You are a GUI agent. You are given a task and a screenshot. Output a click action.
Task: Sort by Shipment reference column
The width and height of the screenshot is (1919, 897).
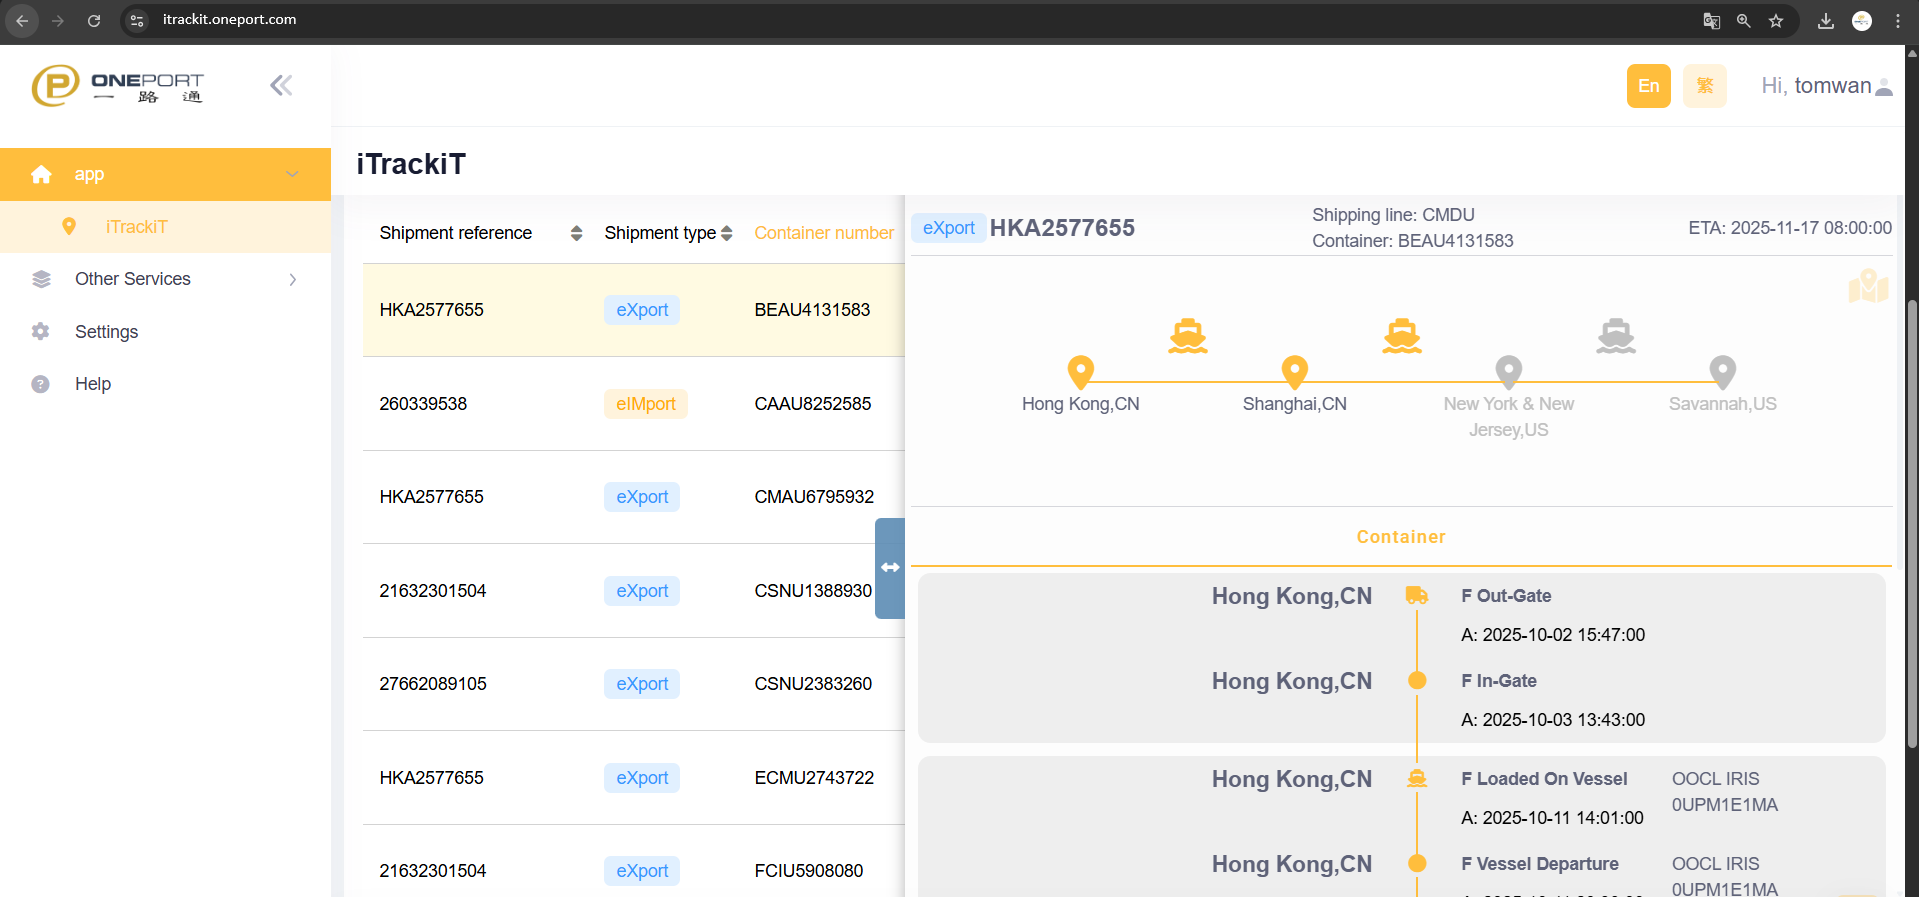tap(576, 233)
